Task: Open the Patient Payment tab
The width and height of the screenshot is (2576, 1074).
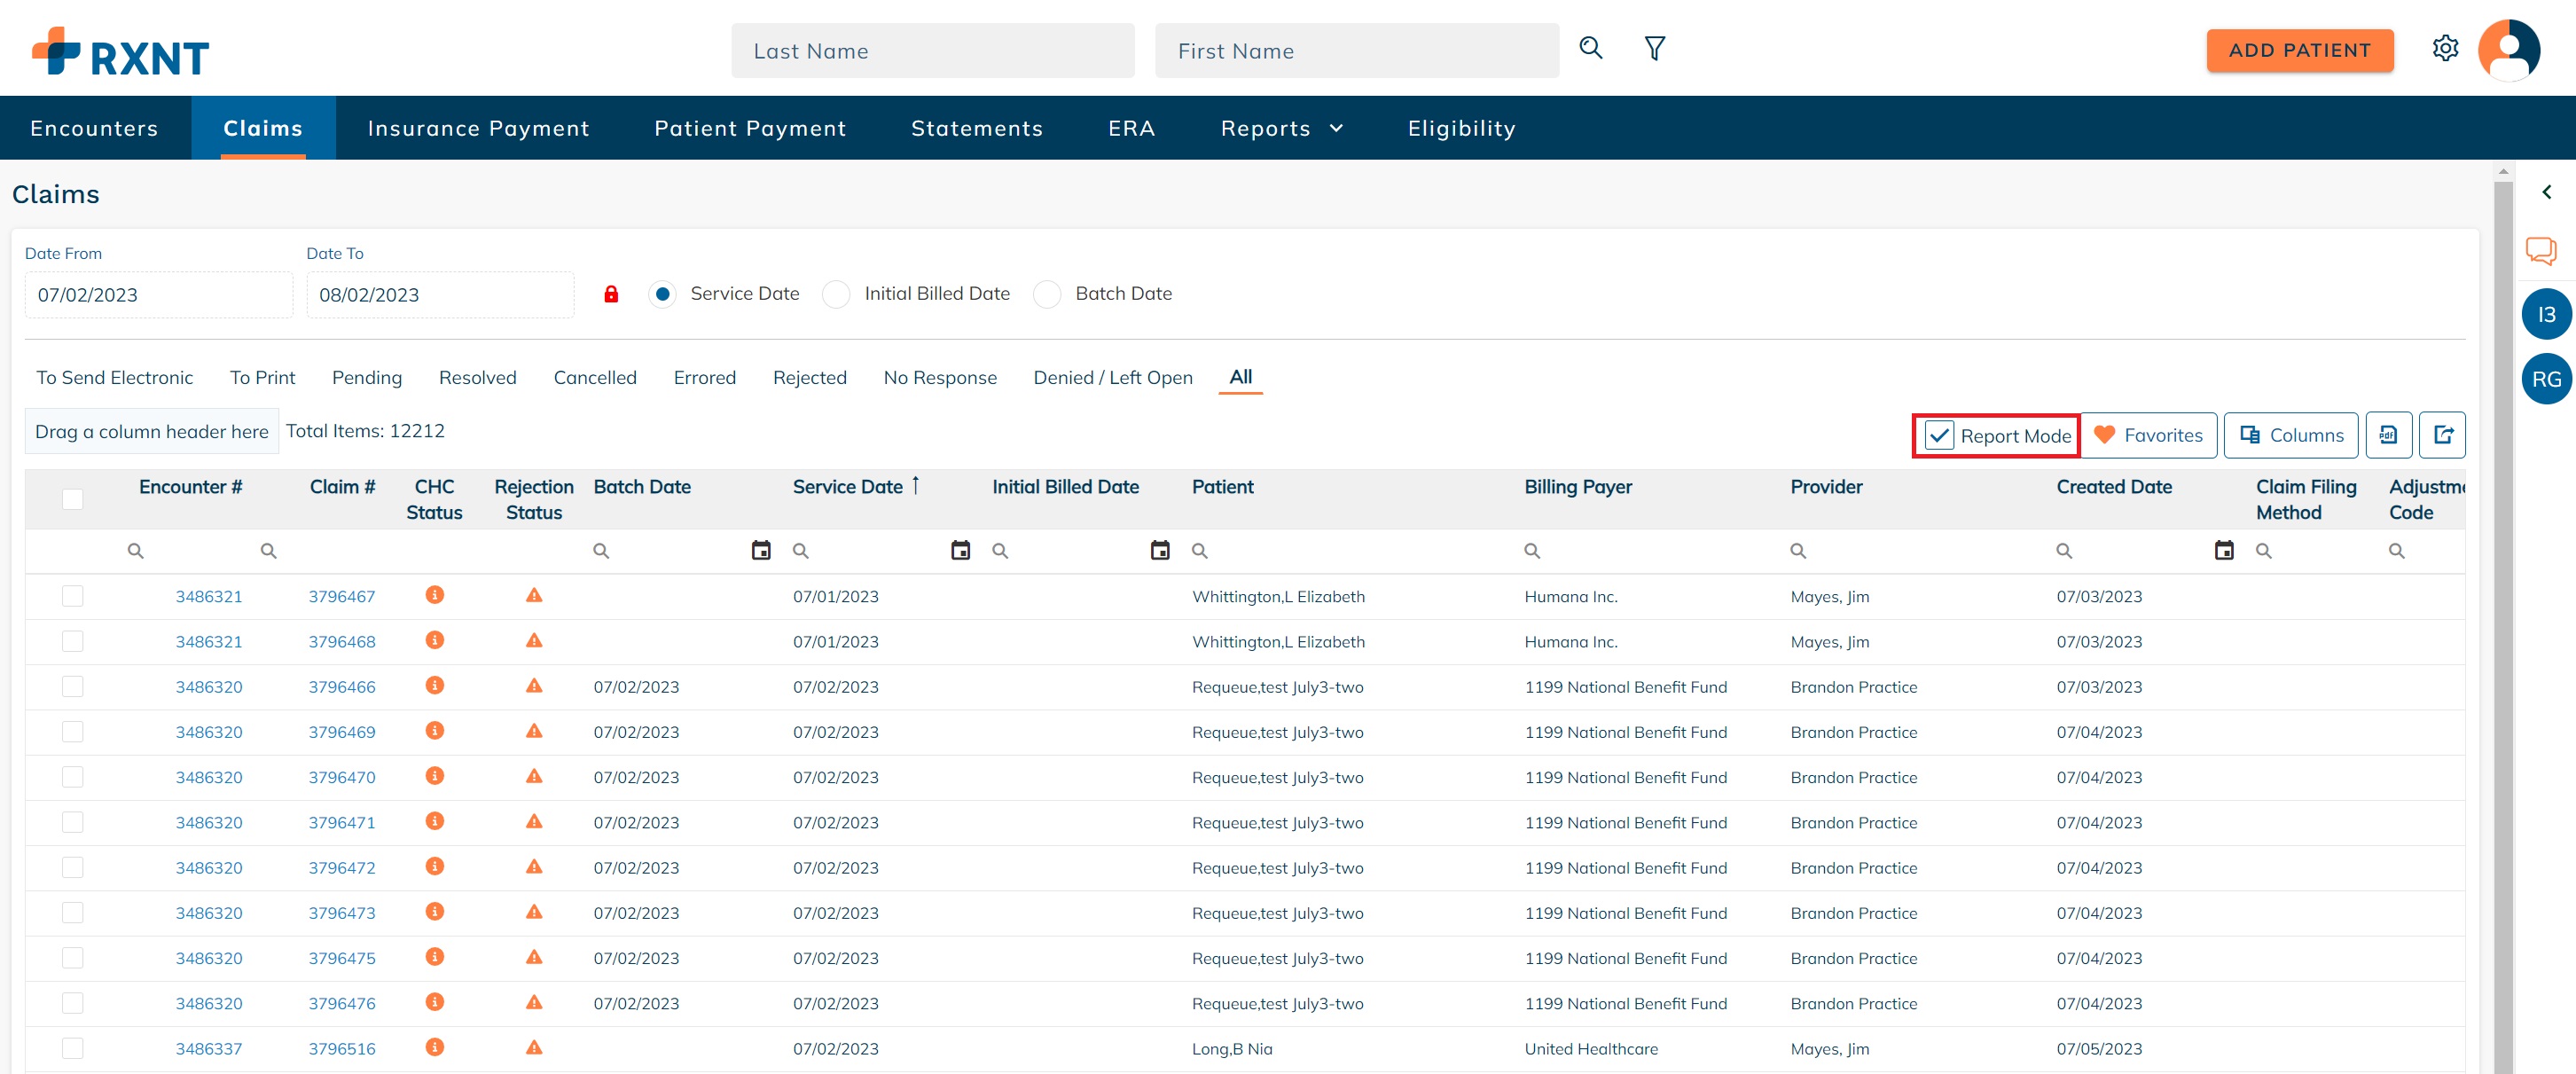Action: 750,128
